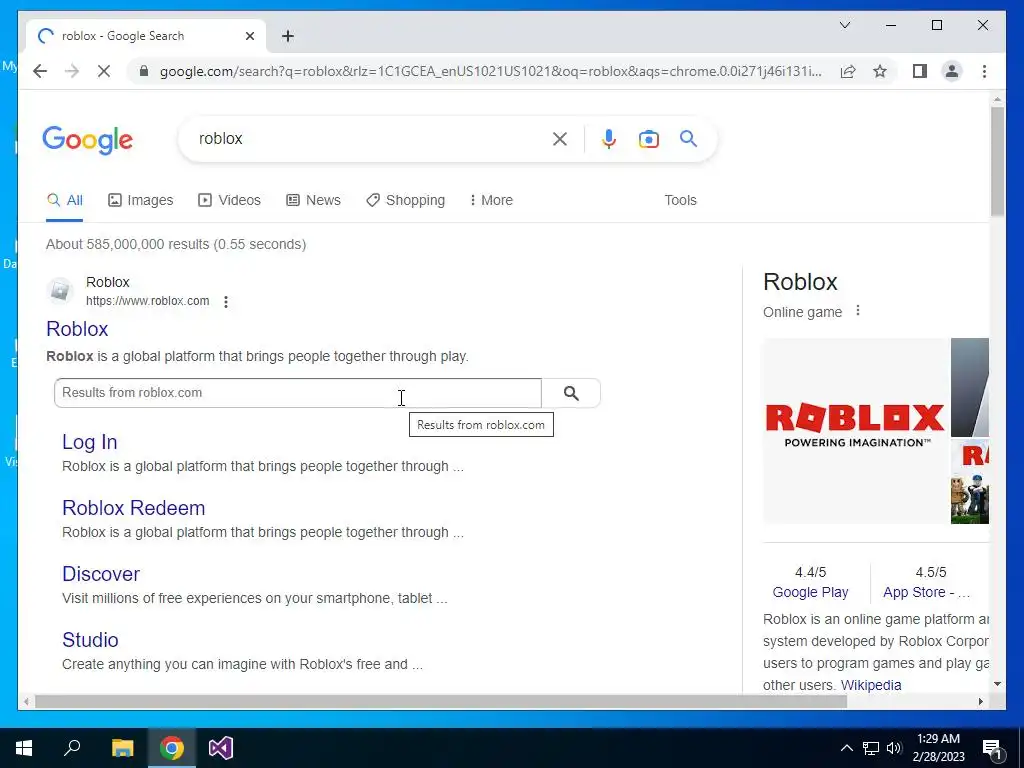Viewport: 1024px width, 768px height.
Task: Open the notification action center icon
Action: tap(991, 748)
